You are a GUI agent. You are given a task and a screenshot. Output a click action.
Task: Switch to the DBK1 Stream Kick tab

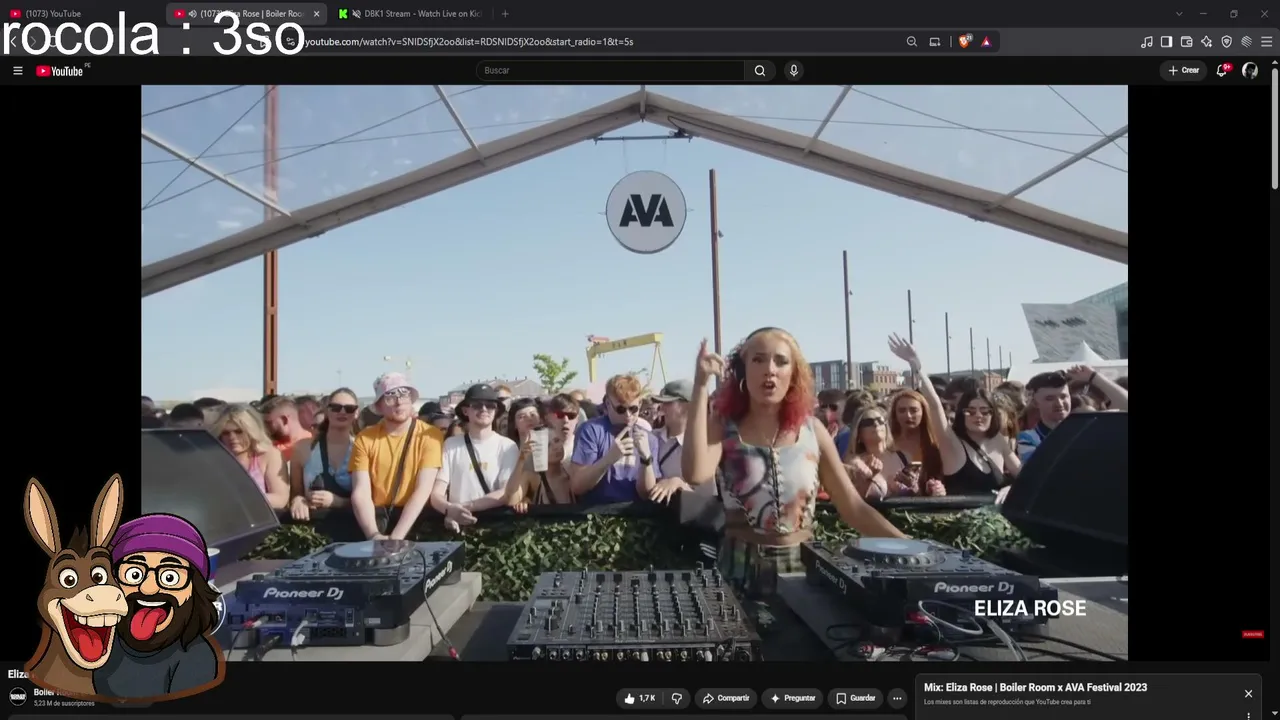(412, 14)
